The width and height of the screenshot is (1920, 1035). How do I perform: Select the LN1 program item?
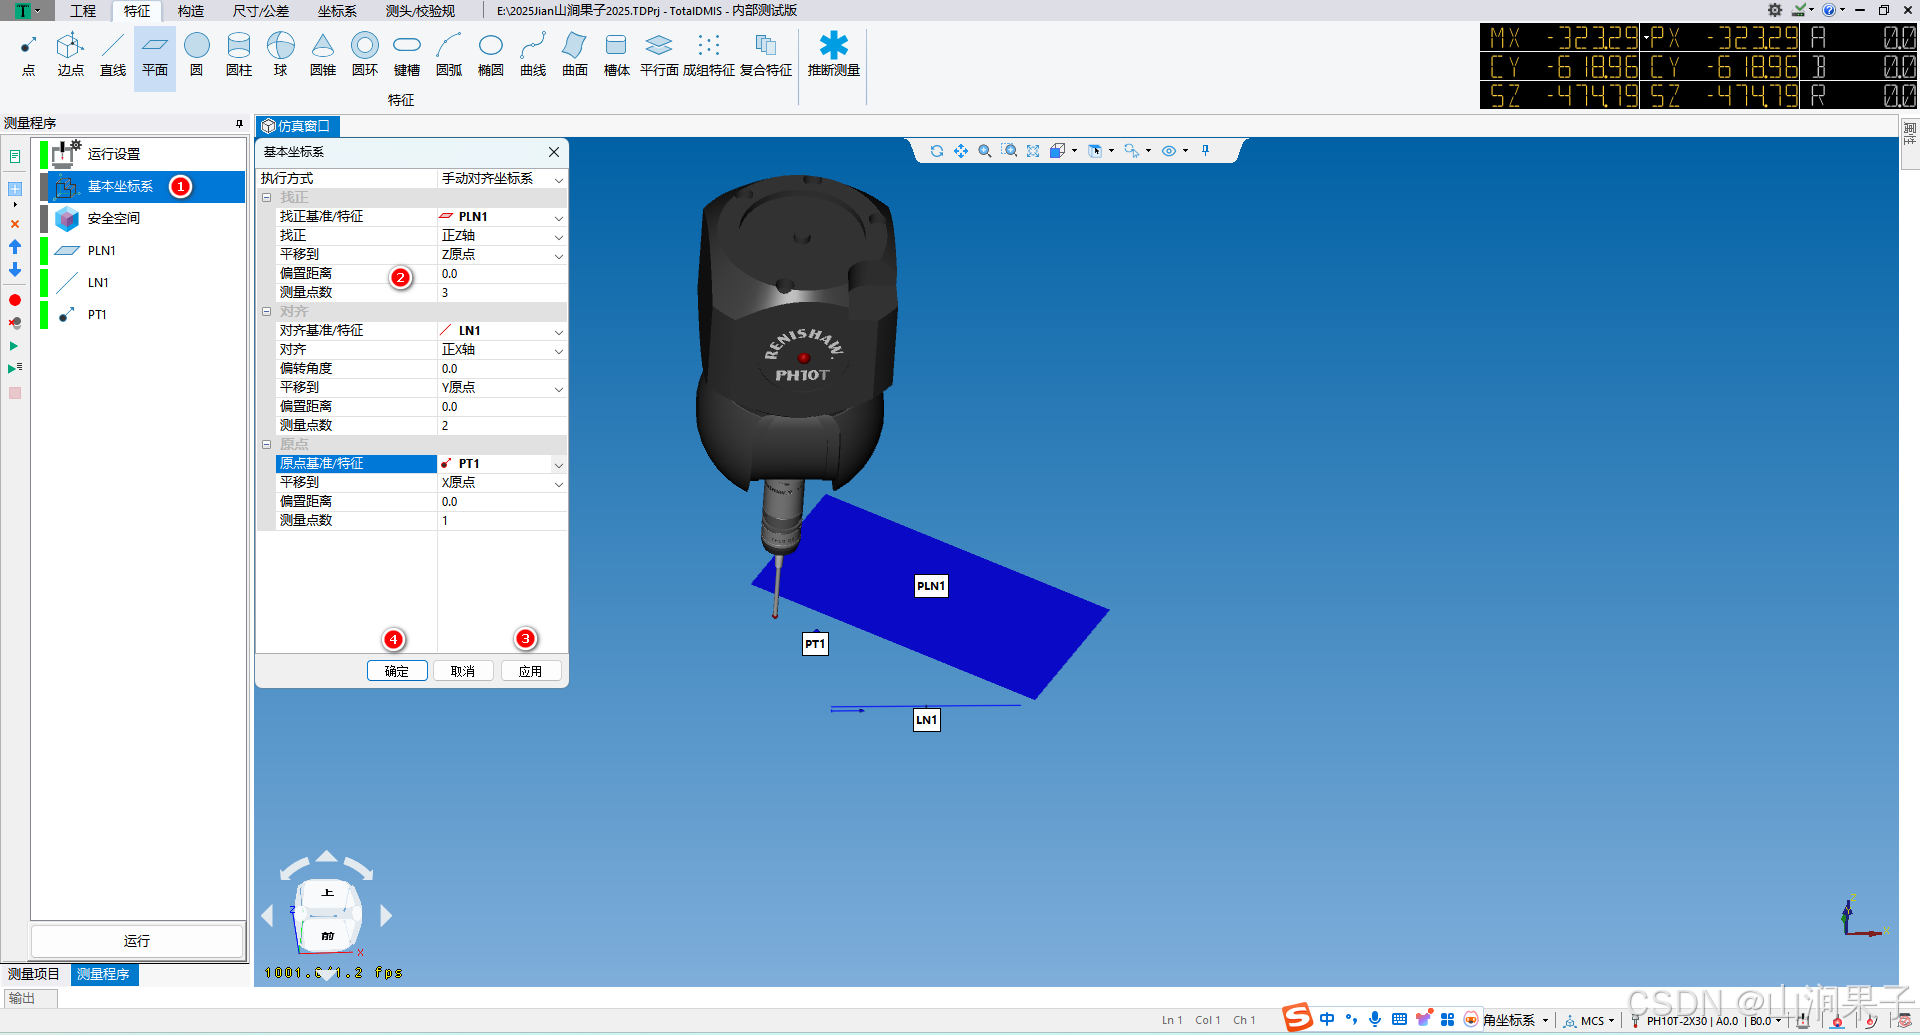(141, 283)
